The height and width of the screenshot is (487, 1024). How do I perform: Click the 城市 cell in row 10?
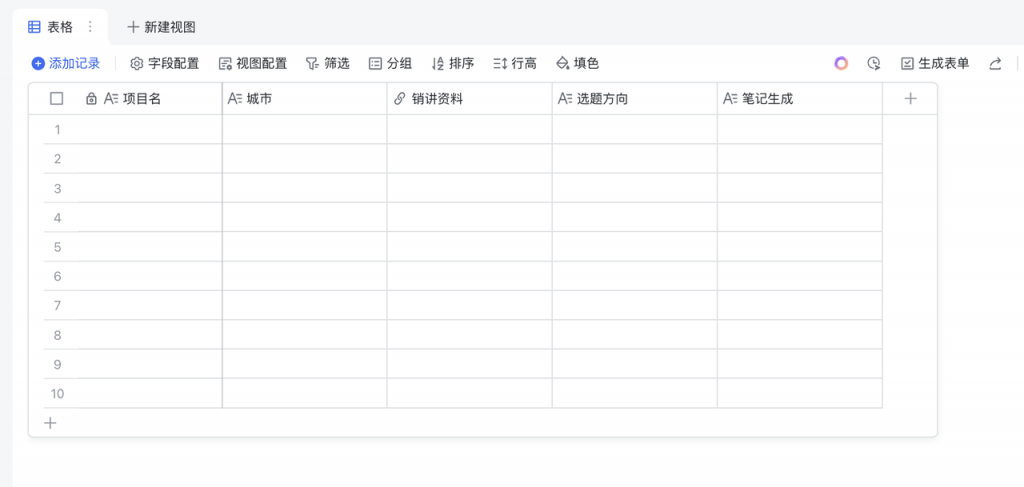(304, 394)
